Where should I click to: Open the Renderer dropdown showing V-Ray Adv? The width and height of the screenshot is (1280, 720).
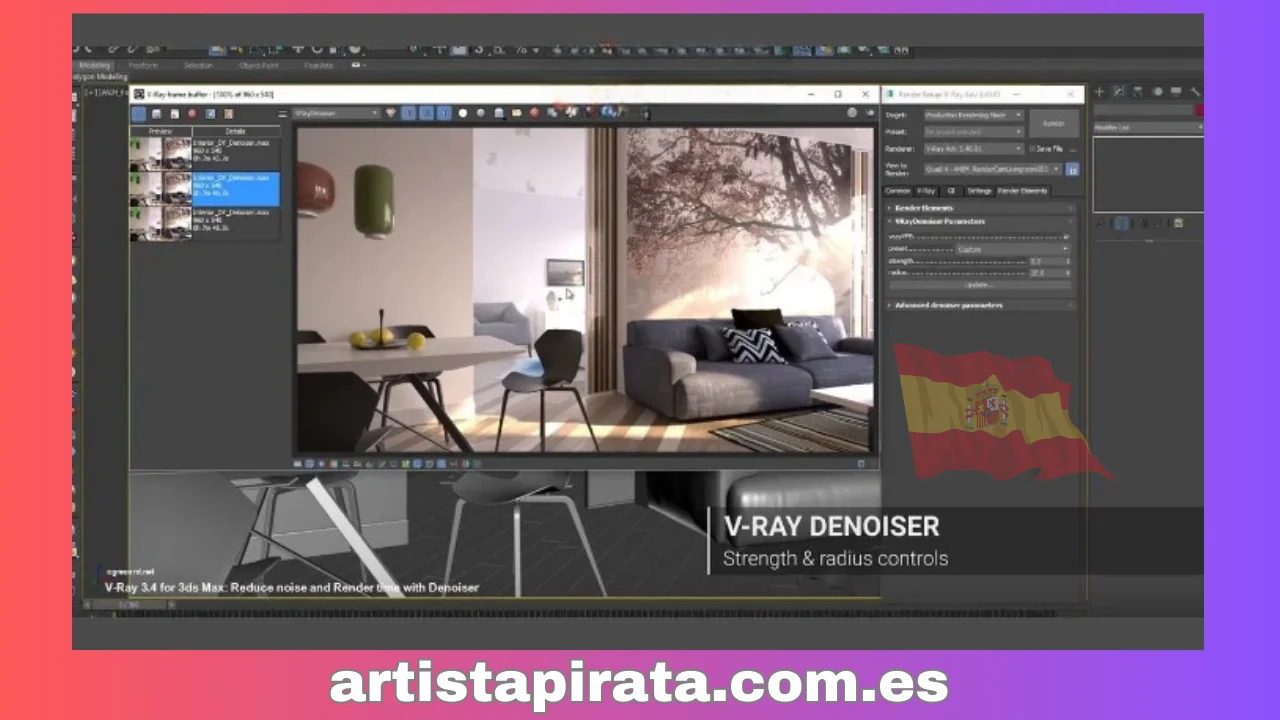974,149
